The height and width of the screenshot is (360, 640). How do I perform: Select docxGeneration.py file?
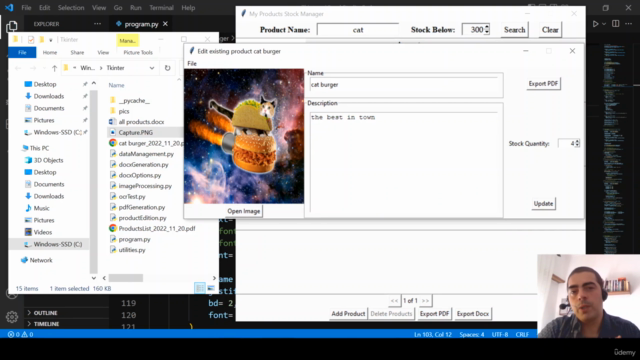(x=143, y=164)
